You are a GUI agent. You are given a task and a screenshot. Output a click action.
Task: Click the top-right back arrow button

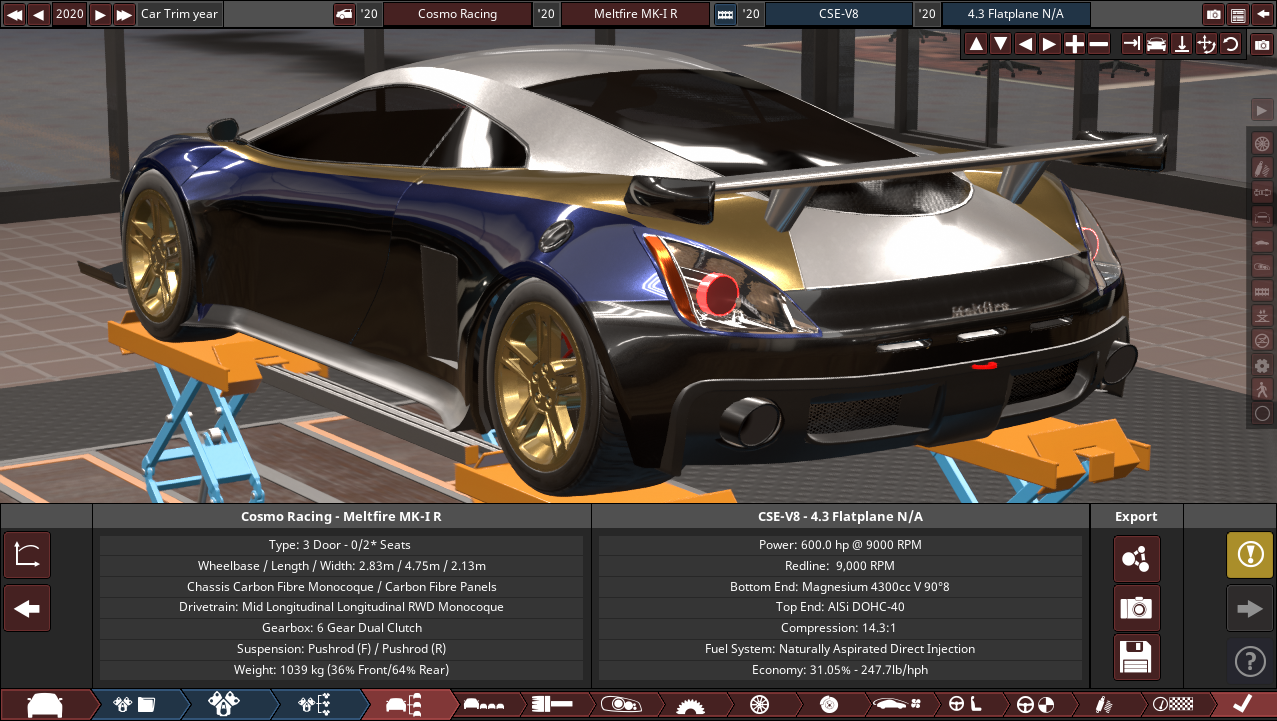pyautogui.click(x=1262, y=14)
